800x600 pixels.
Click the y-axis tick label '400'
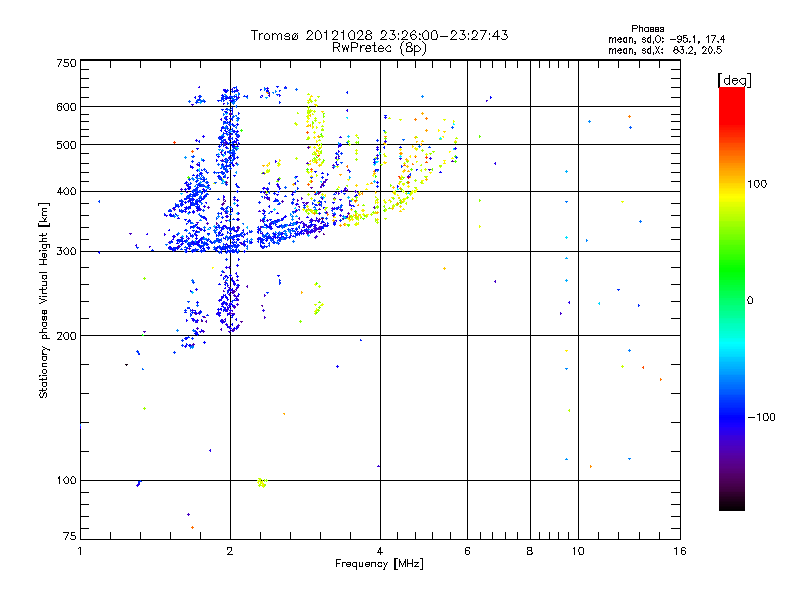[67, 191]
